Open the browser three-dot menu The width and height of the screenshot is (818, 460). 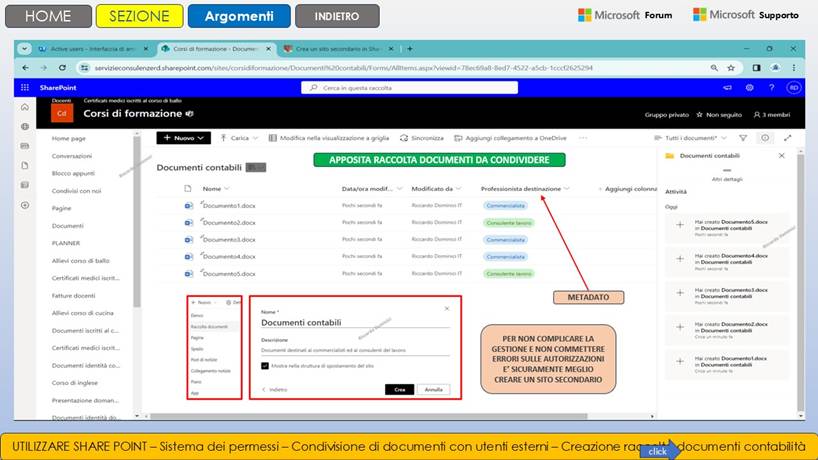(x=794, y=68)
